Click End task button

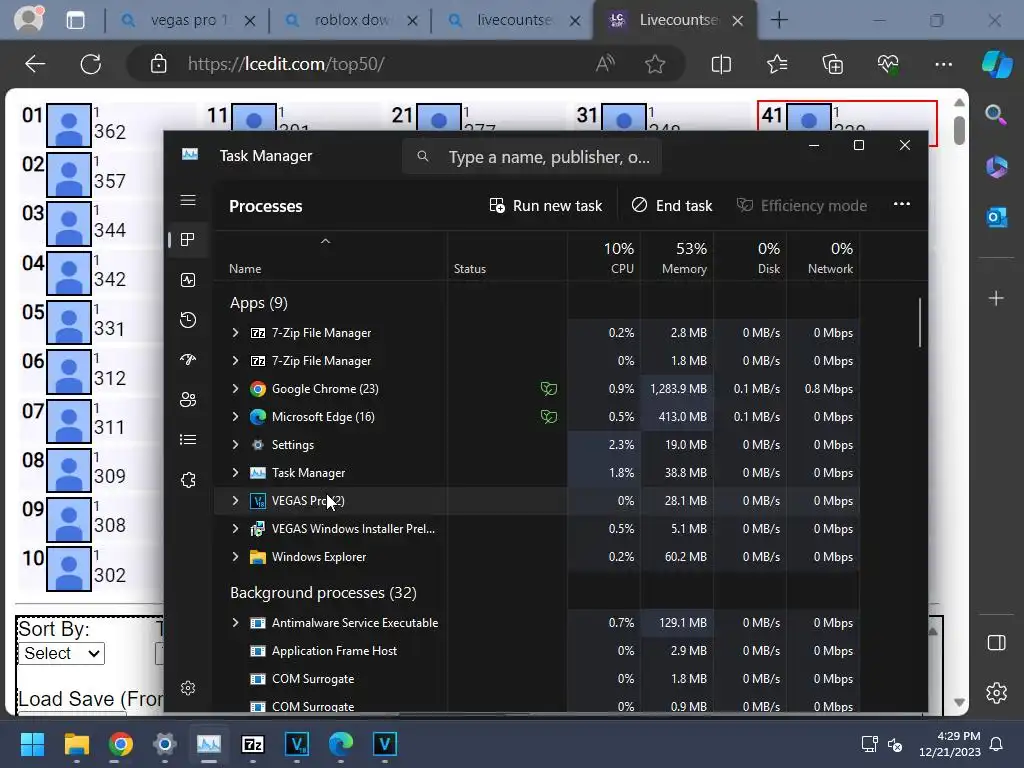672,206
